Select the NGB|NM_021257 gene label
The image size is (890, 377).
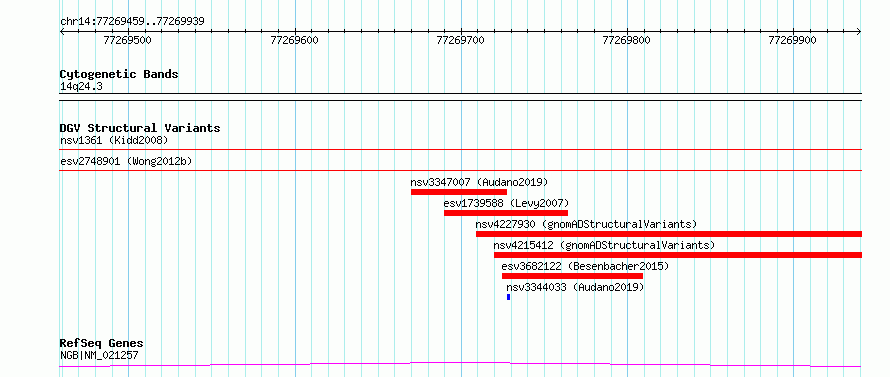click(99, 356)
